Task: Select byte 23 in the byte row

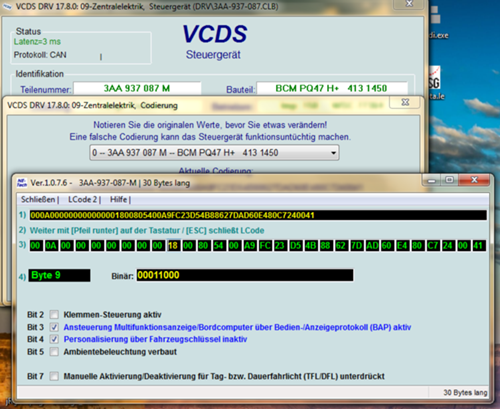Action: [x=280, y=246]
